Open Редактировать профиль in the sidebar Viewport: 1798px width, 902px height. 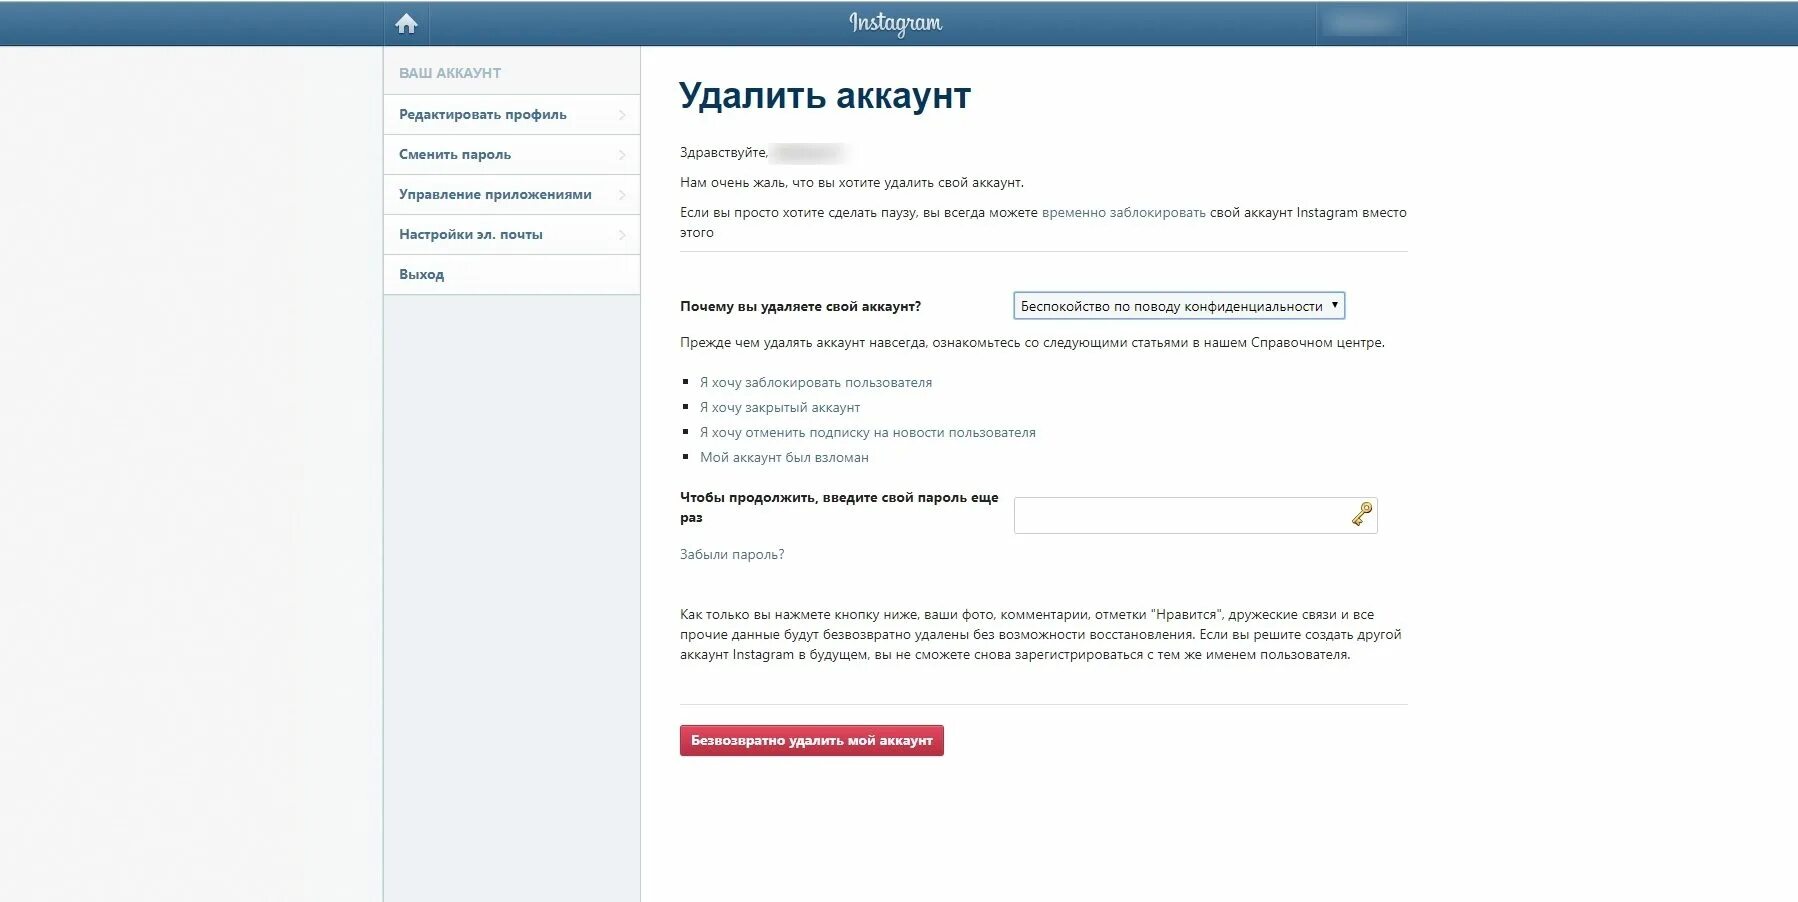pos(484,114)
